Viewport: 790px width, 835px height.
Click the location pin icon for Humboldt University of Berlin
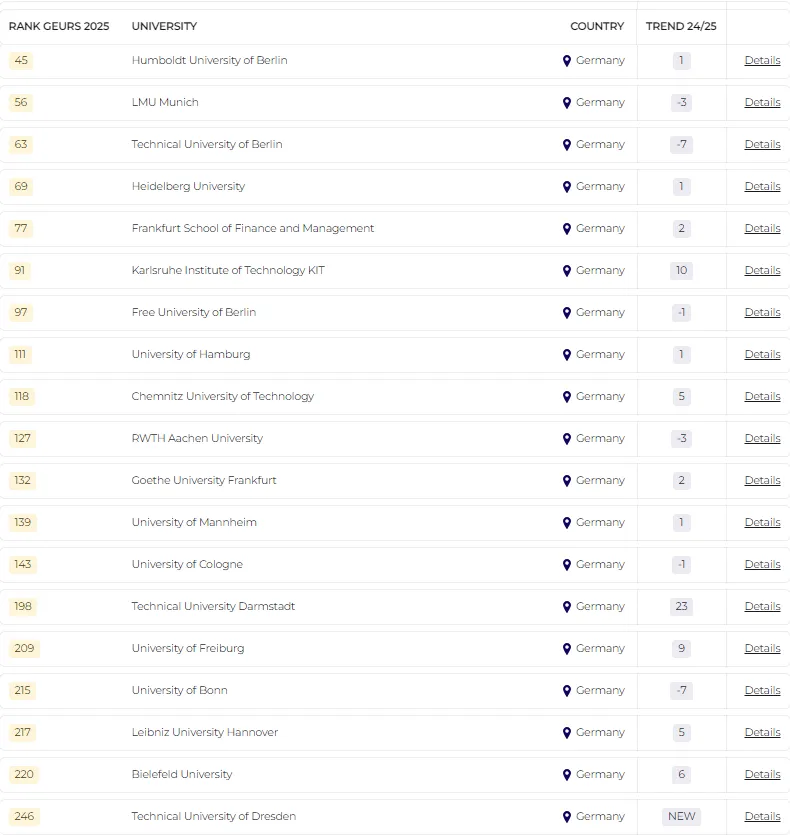tap(567, 61)
